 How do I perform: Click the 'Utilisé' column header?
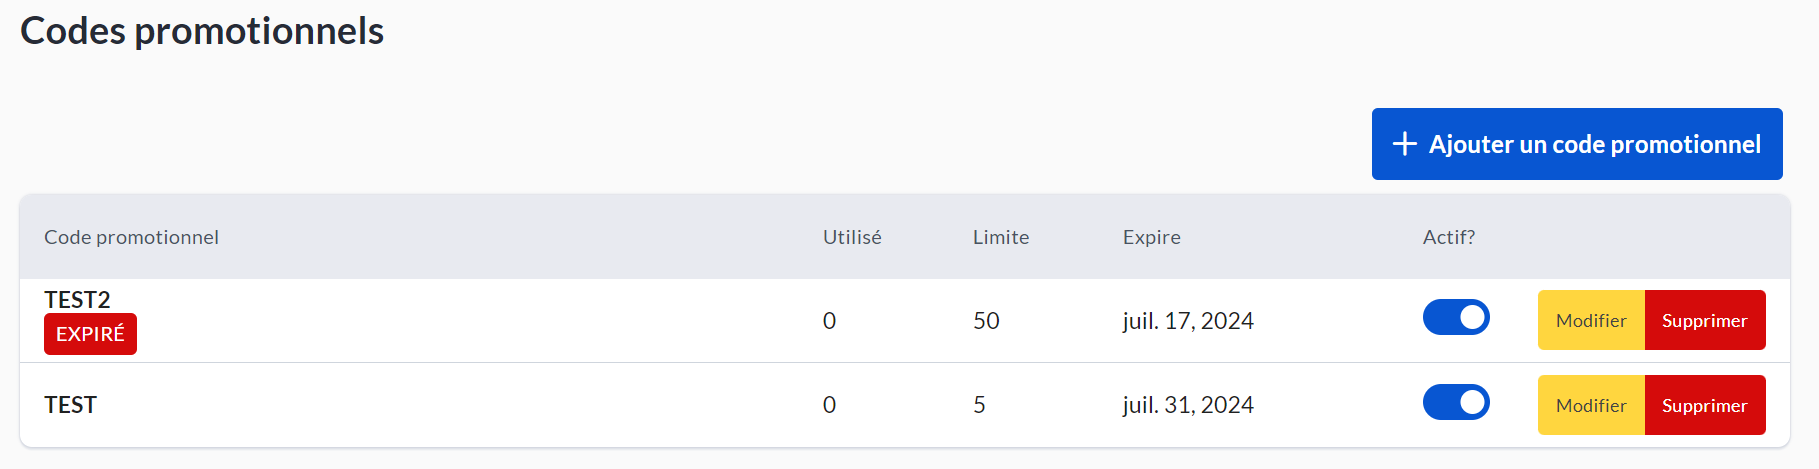point(852,237)
